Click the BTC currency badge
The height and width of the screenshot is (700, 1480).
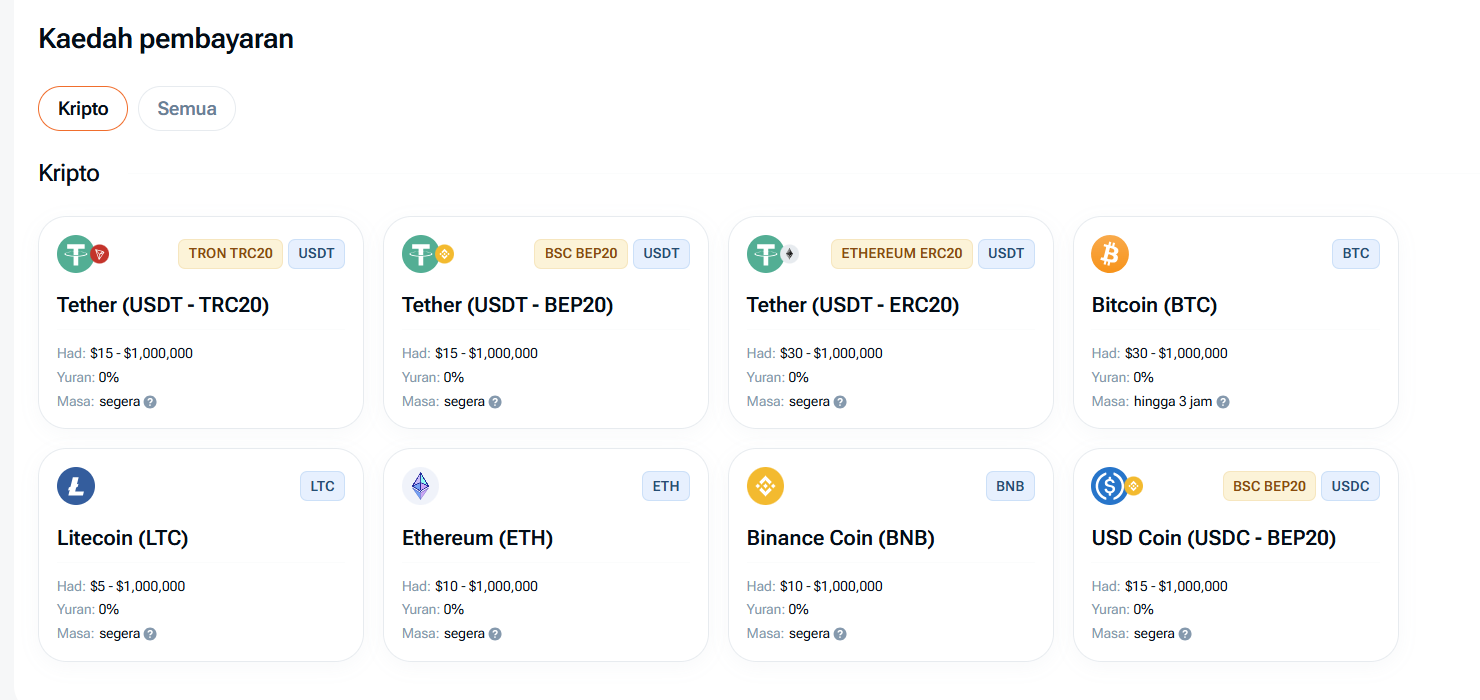coord(1356,254)
